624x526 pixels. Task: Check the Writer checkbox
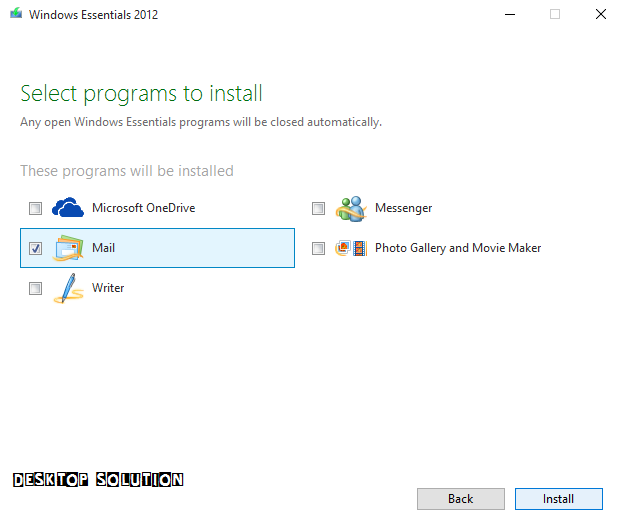(x=35, y=288)
